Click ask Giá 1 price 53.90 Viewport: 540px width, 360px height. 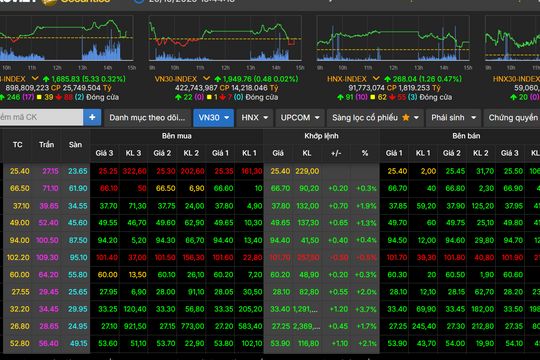tap(397, 343)
